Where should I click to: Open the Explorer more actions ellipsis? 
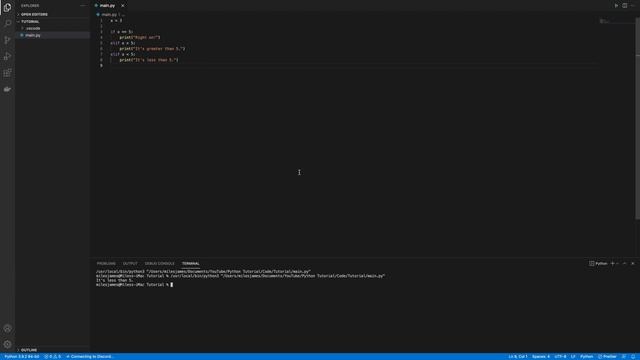pyautogui.click(x=83, y=6)
